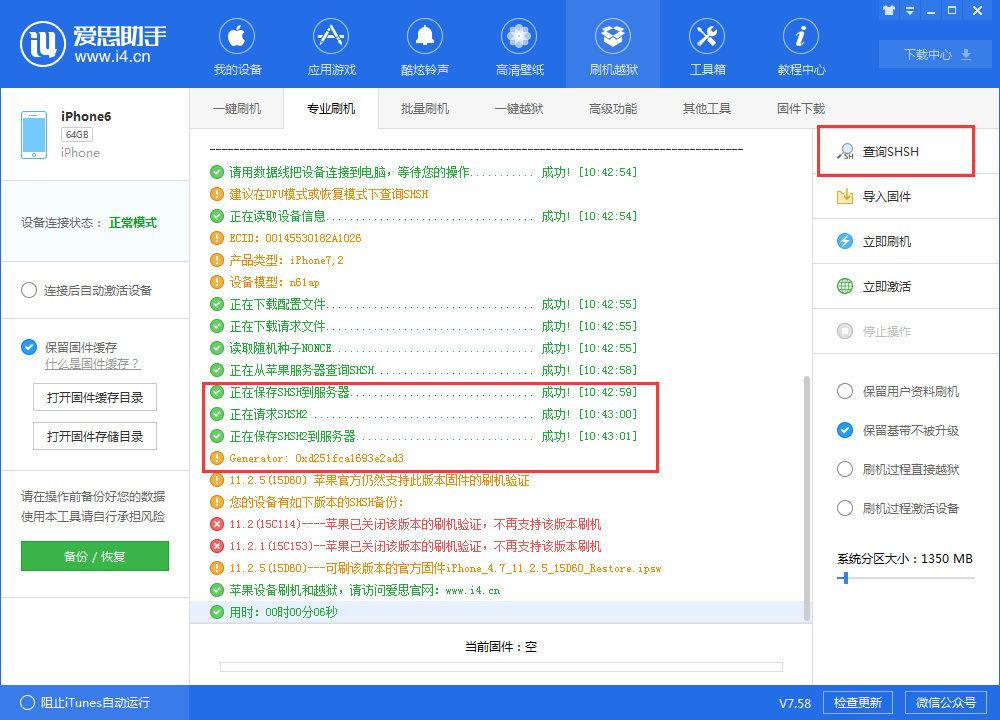Screen dimensions: 1000x720
Task: Click the skin shirt icon in title bar
Action: (889, 10)
